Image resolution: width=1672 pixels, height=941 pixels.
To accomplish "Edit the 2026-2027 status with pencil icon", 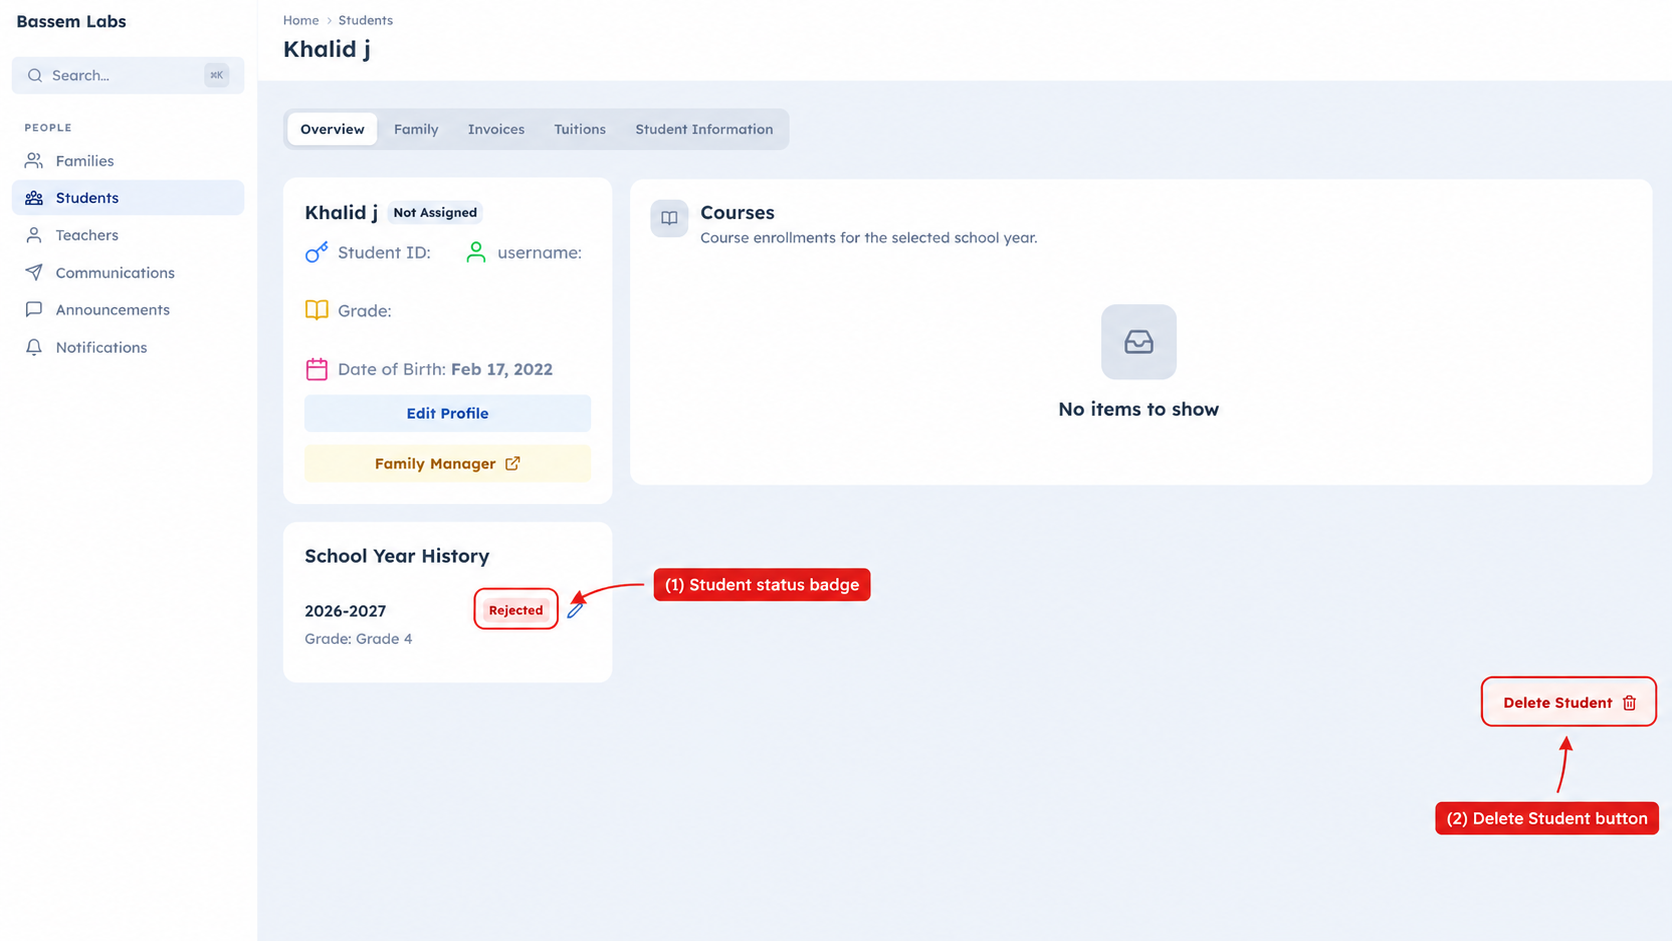I will point(575,610).
